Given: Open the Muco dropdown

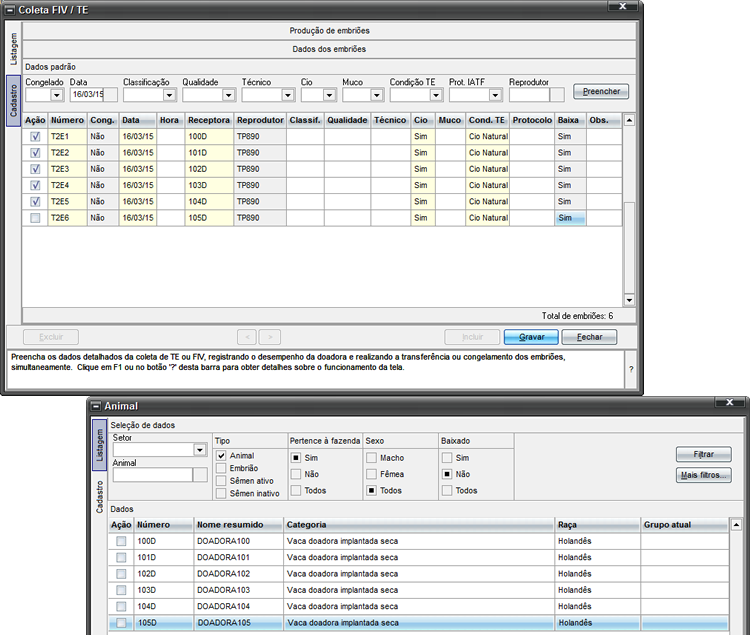Looking at the screenshot, I should 377,95.
